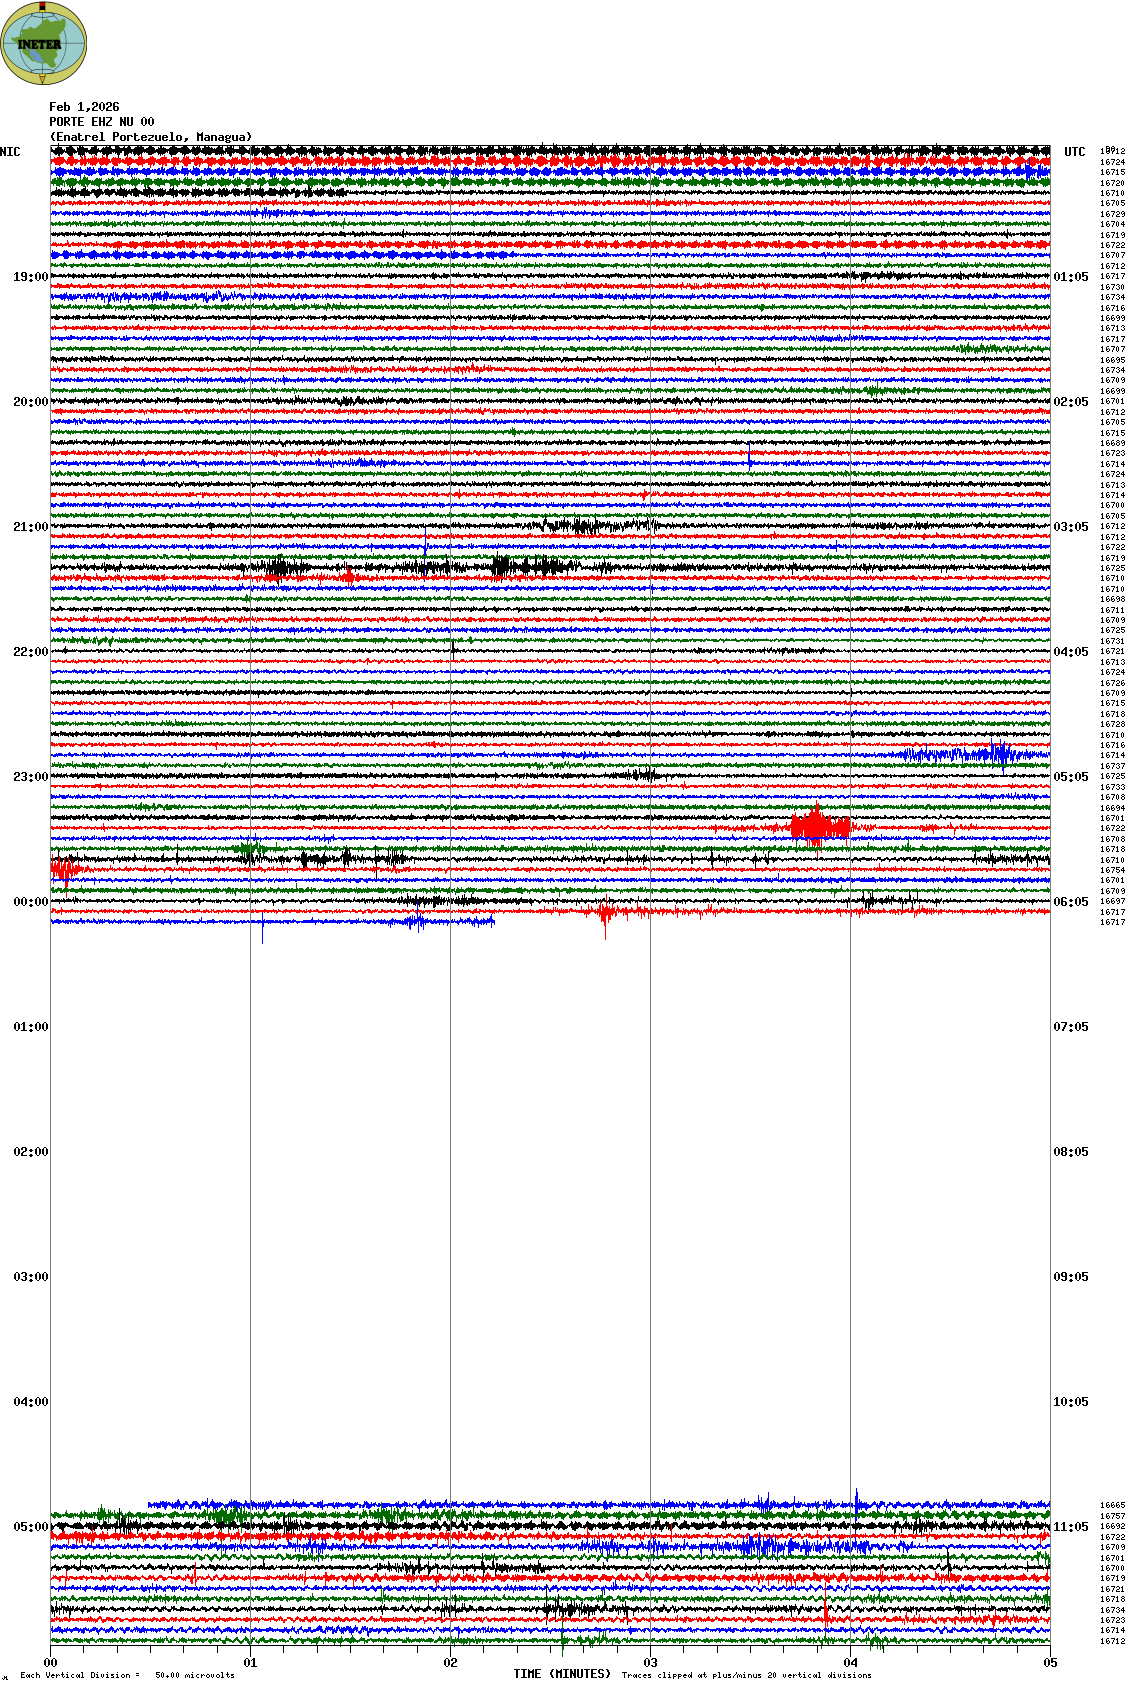Click the Each Vertical Division scale note
The height and width of the screenshot is (1689, 1130).
click(127, 1675)
